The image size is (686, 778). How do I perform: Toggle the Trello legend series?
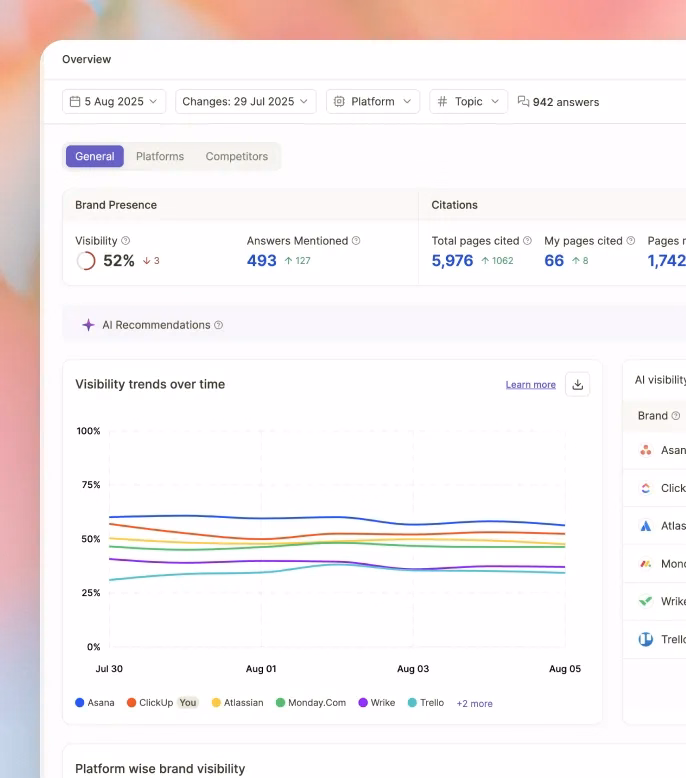(426, 703)
